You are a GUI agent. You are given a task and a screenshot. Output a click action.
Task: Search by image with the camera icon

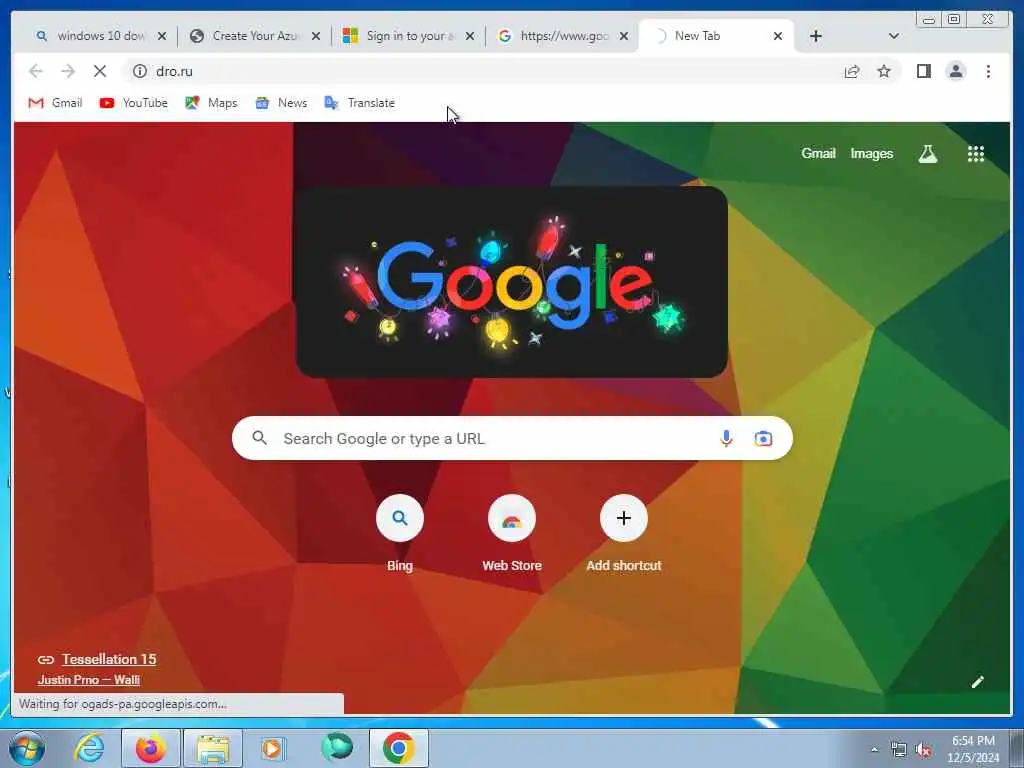[x=763, y=438]
